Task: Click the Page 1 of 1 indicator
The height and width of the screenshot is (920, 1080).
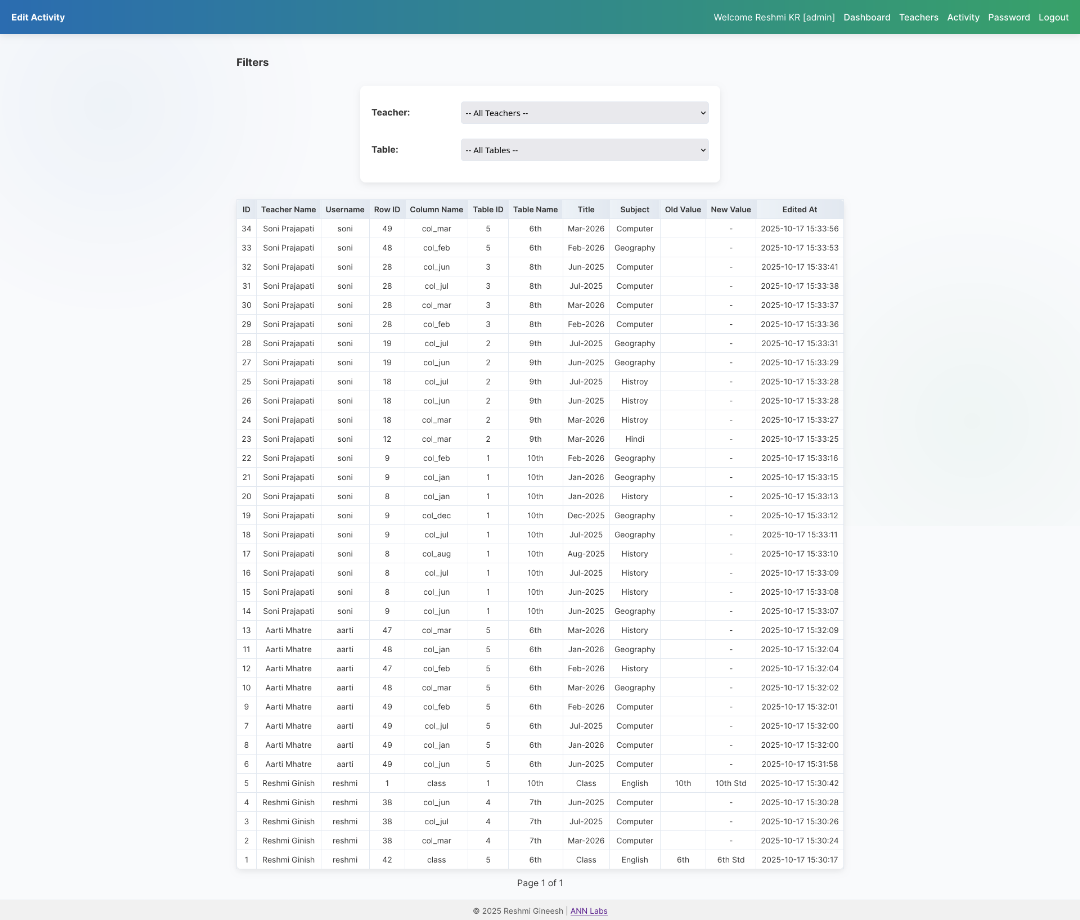Action: tap(540, 883)
